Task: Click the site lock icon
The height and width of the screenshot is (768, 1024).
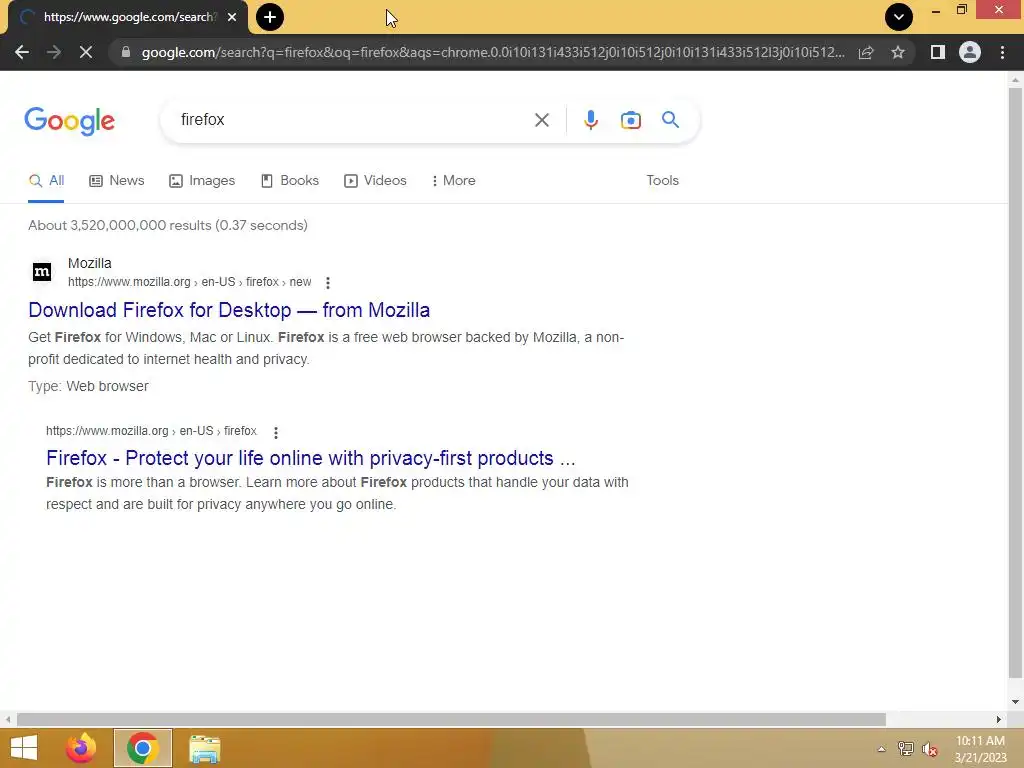Action: 125,52
